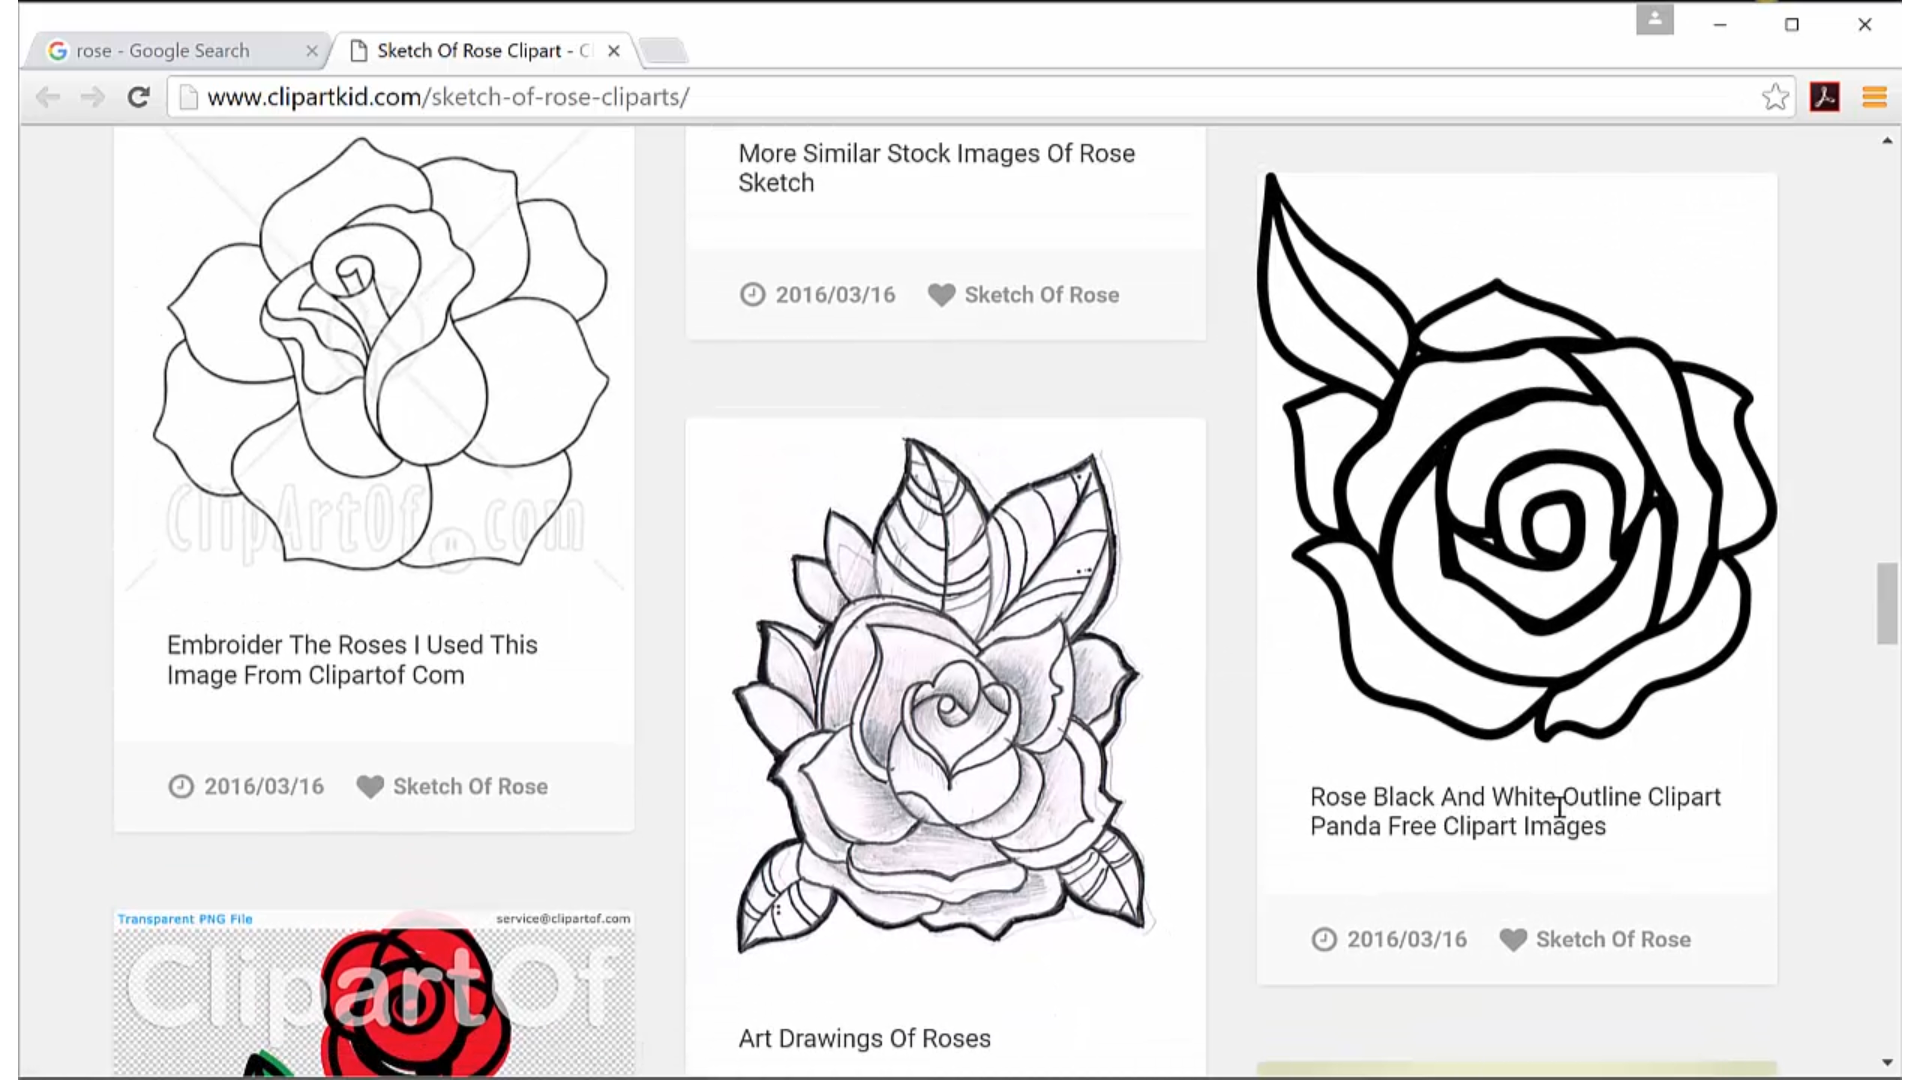Open the embroider roses outline thumbnail
Image resolution: width=1920 pixels, height=1080 pixels.
point(373,360)
